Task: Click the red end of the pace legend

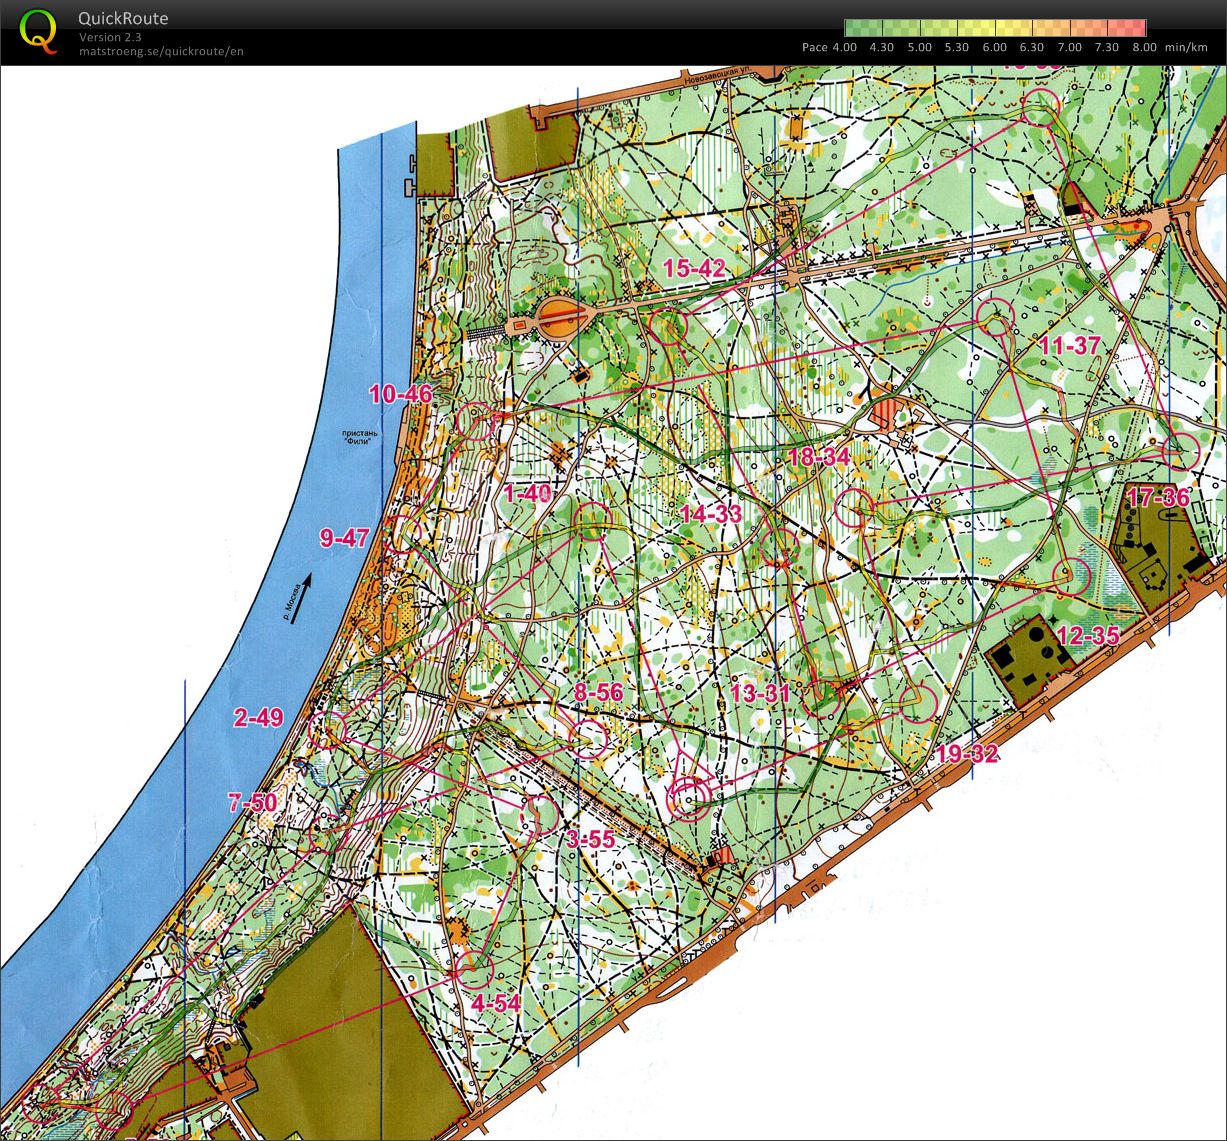Action: pos(1134,28)
